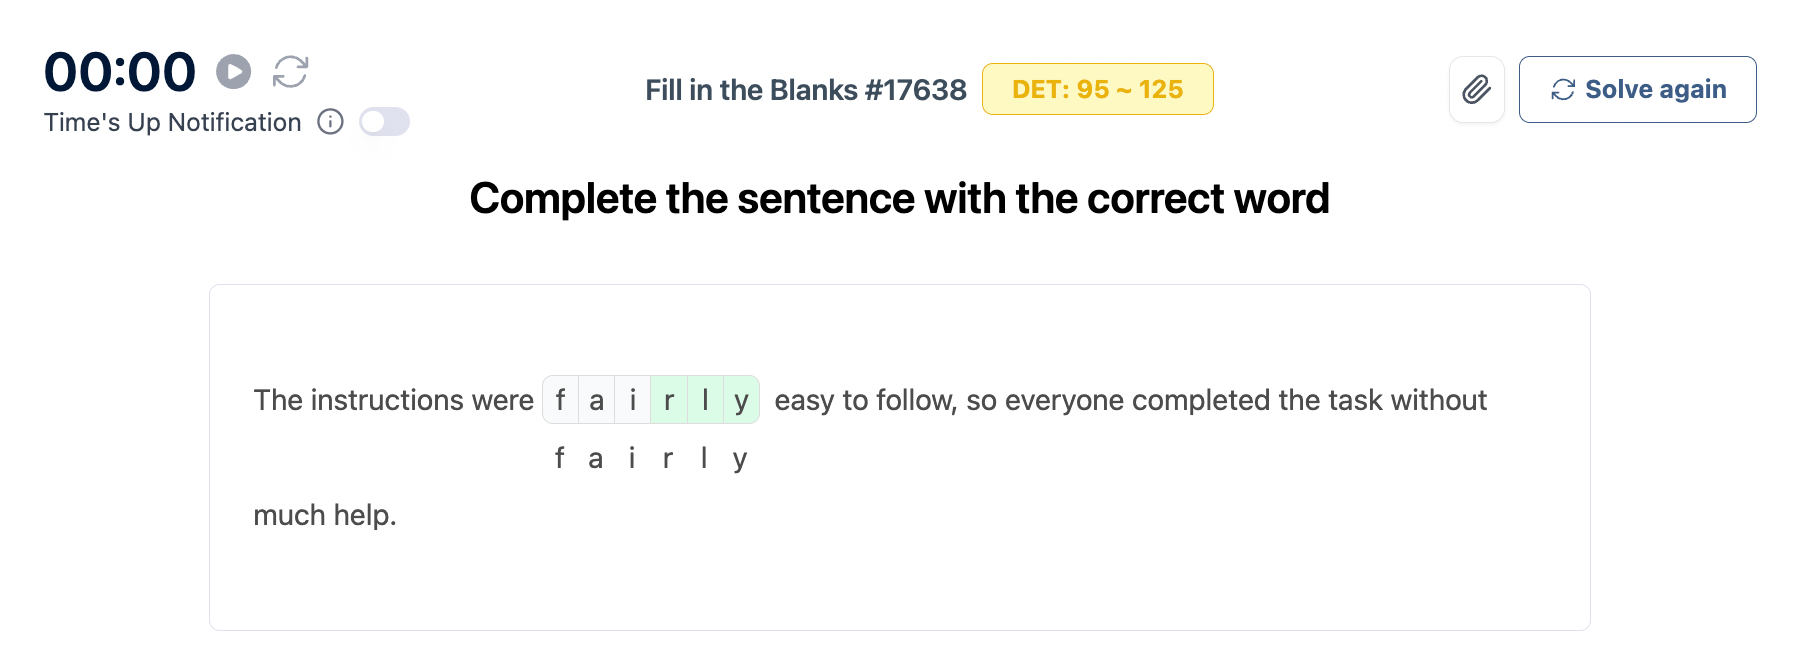The image size is (1800, 648).
Task: Open the paperclip attachment button
Action: [1476, 90]
